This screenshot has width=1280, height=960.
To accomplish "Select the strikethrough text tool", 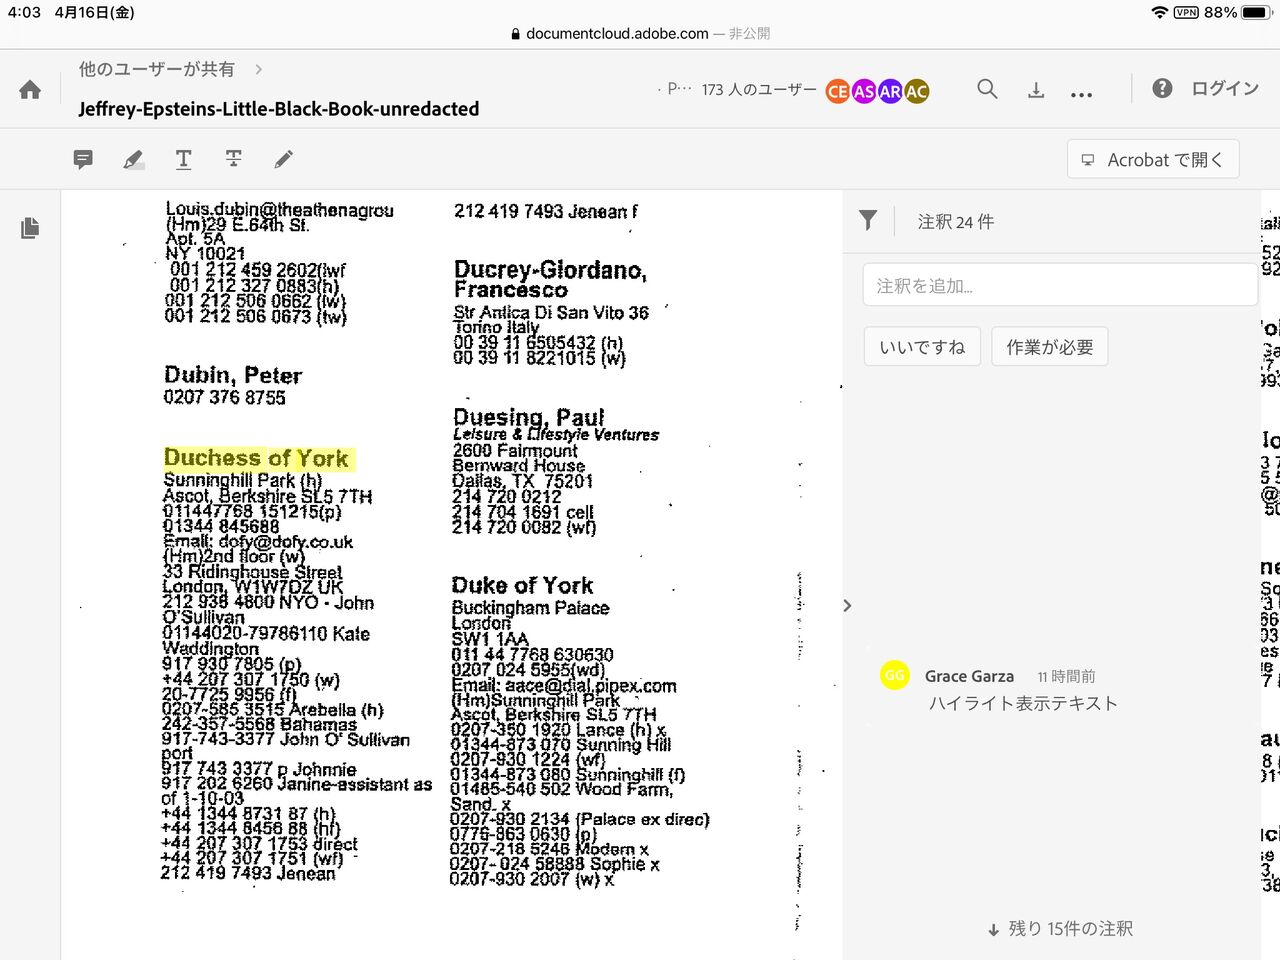I will 234,159.
